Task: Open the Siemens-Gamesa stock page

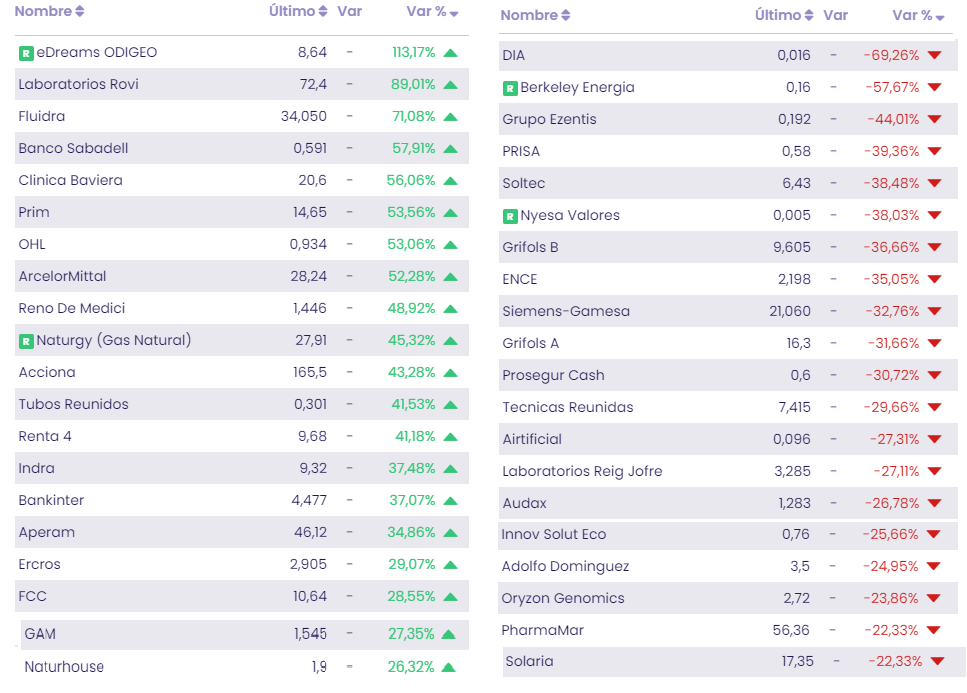Action: 566,312
